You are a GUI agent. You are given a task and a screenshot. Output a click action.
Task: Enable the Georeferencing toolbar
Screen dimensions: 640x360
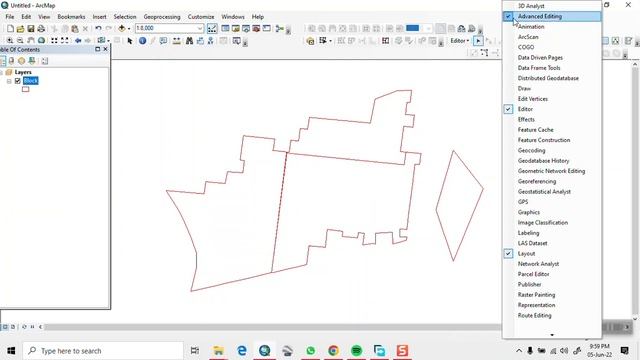(x=552, y=181)
